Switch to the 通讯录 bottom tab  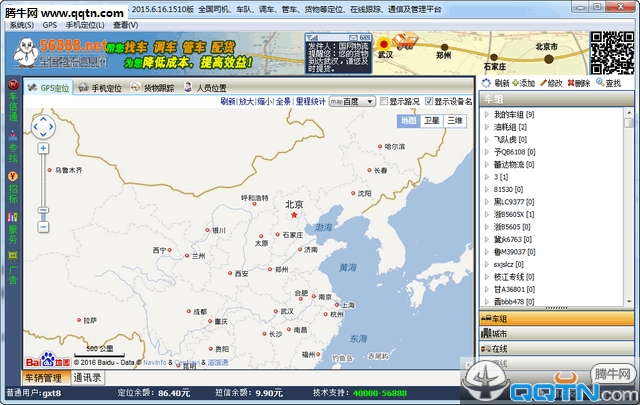(x=87, y=378)
